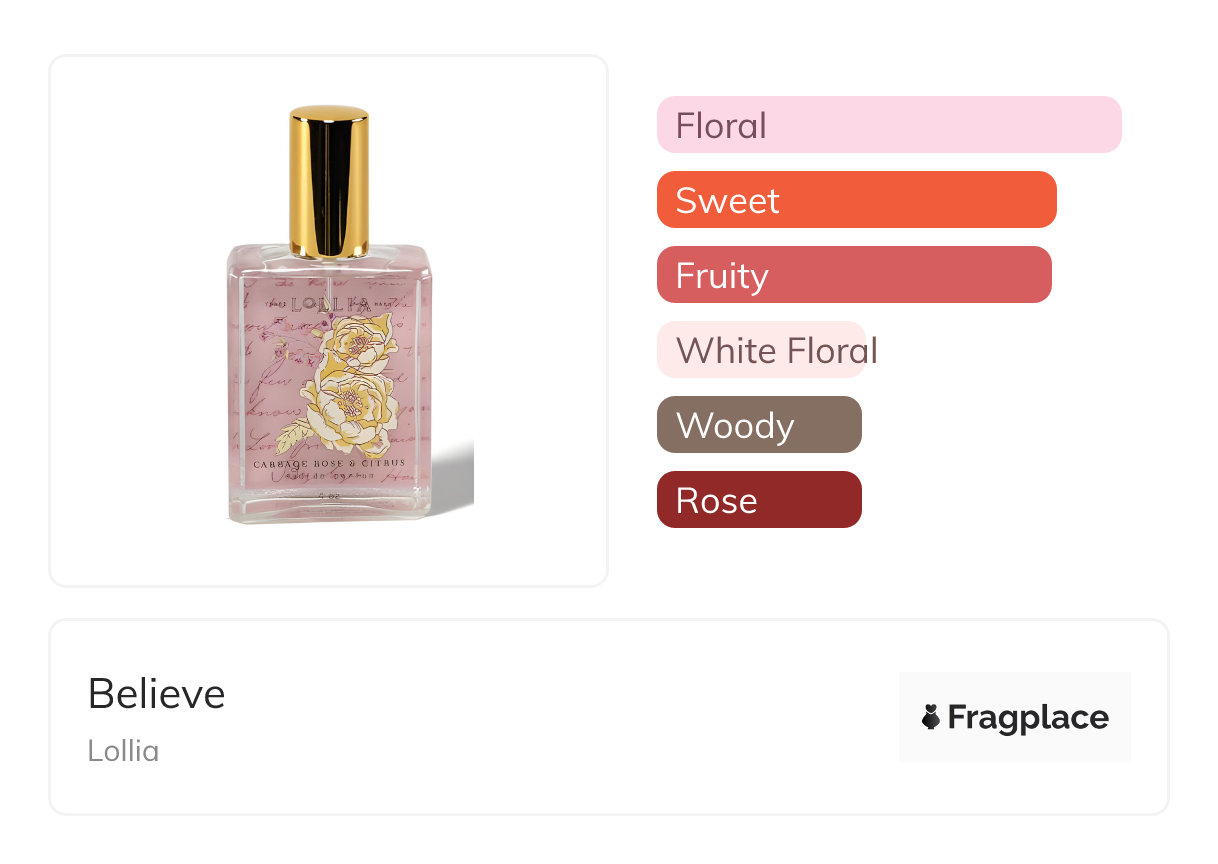
Task: Open the Lollia brand name link
Action: pos(123,750)
